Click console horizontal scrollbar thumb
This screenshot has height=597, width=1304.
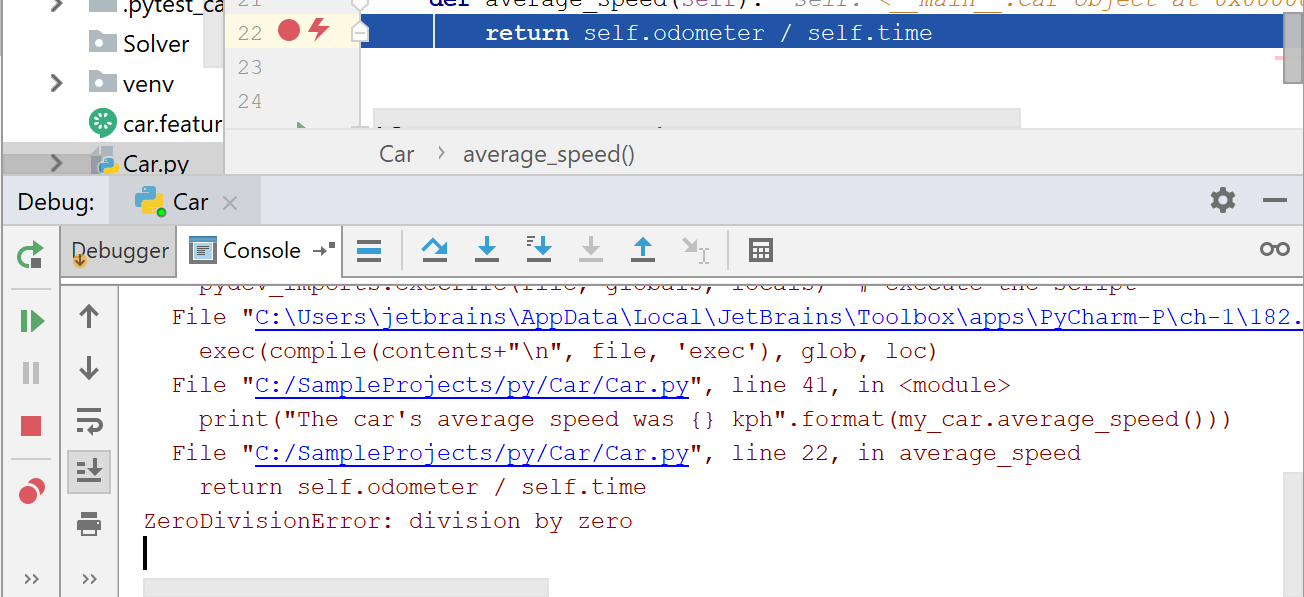tap(346, 587)
